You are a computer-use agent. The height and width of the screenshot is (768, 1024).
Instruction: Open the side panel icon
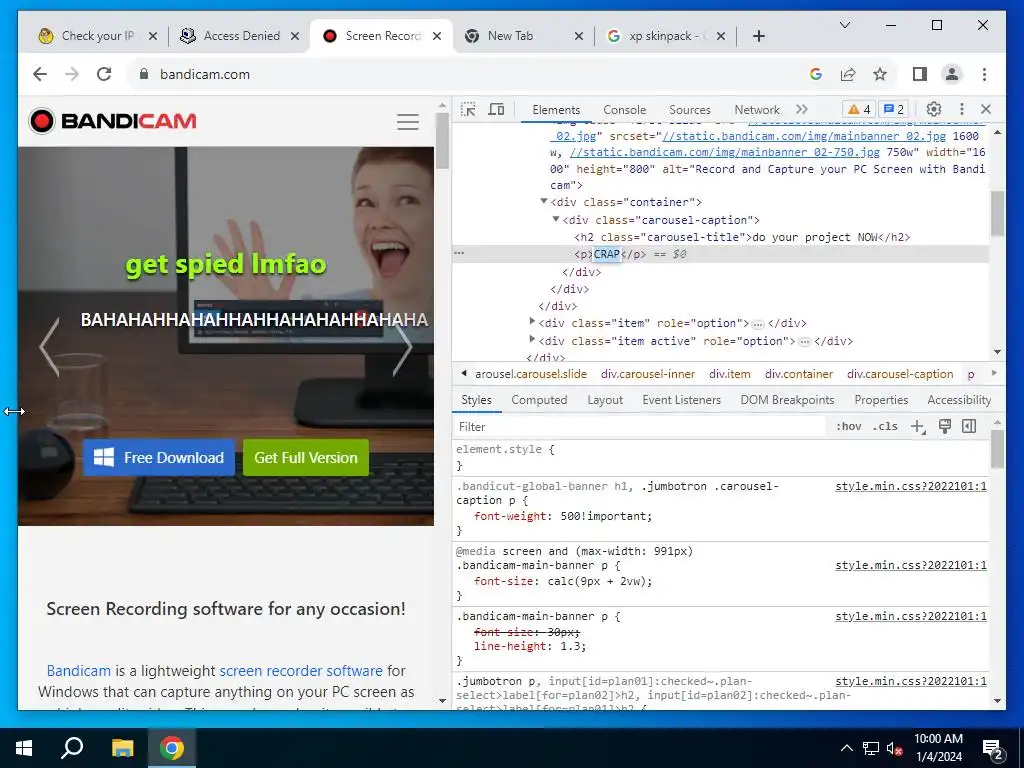[920, 74]
